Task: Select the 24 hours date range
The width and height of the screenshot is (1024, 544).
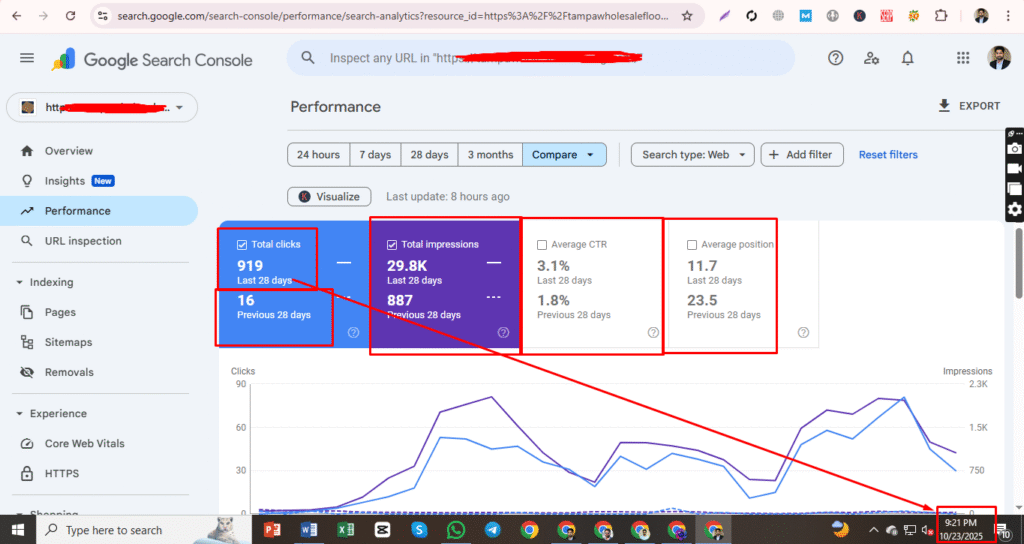Action: point(318,155)
